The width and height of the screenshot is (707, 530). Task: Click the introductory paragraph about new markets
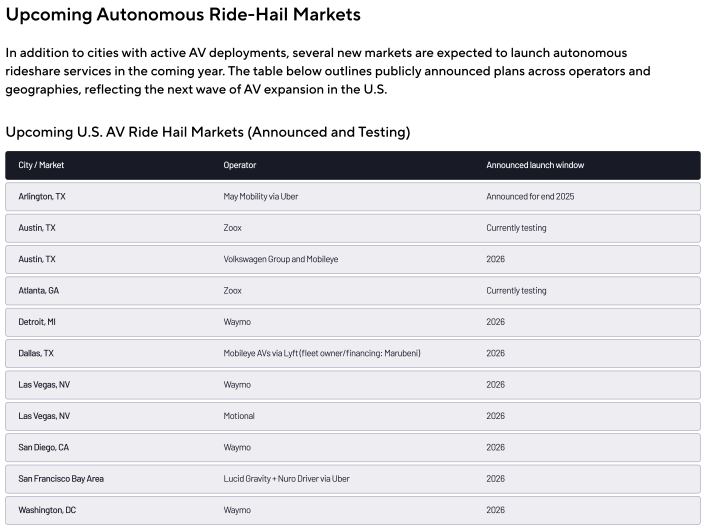point(328,70)
